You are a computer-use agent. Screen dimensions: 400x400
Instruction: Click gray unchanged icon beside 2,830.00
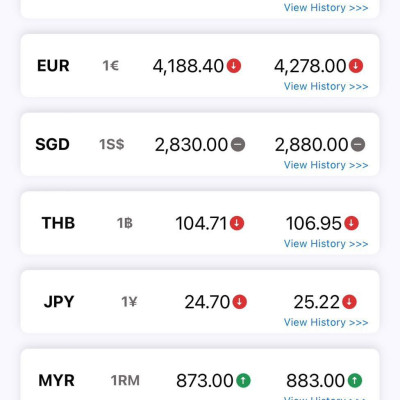point(238,144)
